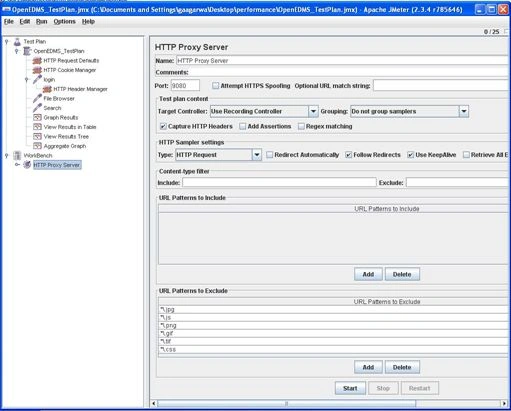
Task: Select the HTTP Proxy Server tree icon
Action: click(27, 165)
